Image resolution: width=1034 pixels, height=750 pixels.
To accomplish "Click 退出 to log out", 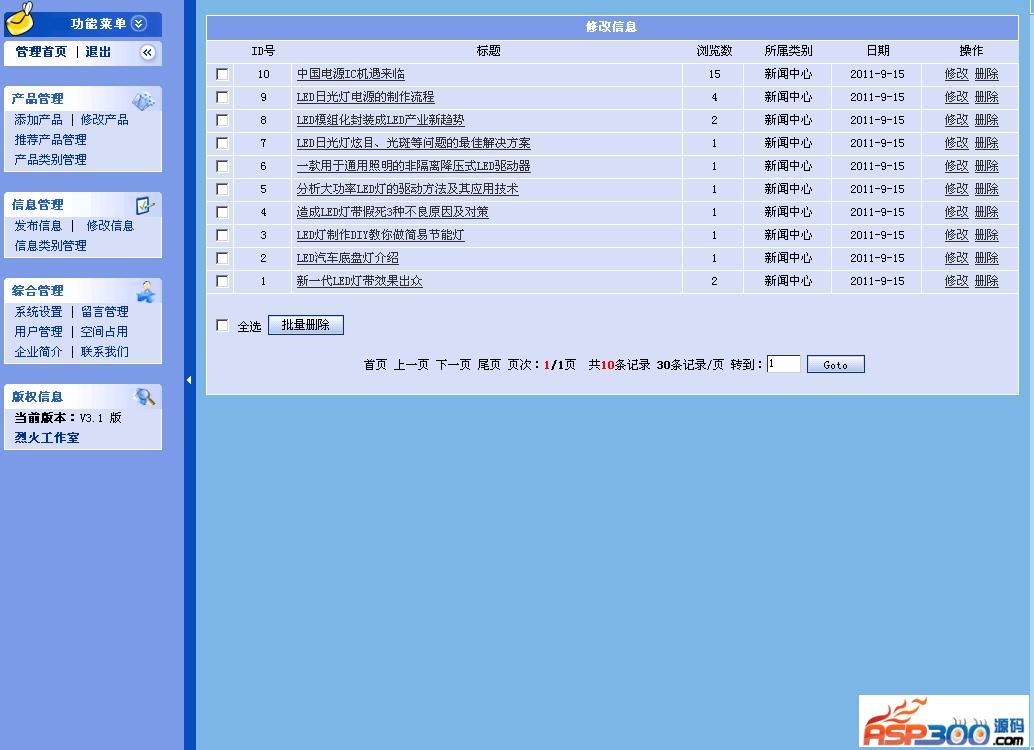I will [98, 52].
